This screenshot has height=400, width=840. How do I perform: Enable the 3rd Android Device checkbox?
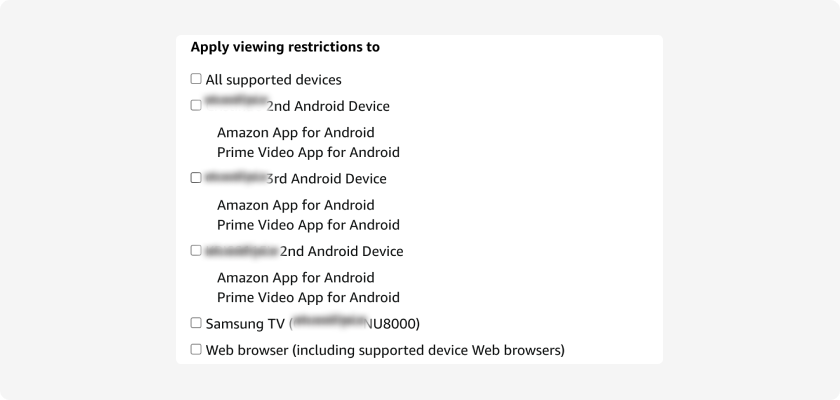click(196, 178)
